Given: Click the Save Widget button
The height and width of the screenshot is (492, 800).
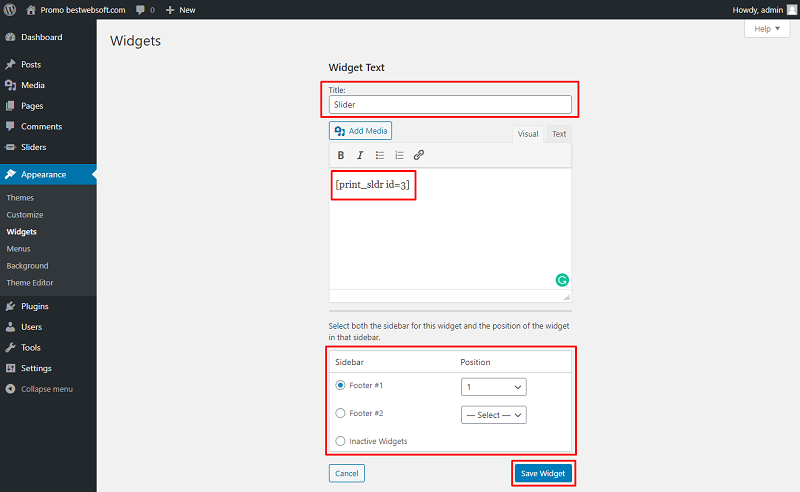Looking at the screenshot, I should [543, 473].
